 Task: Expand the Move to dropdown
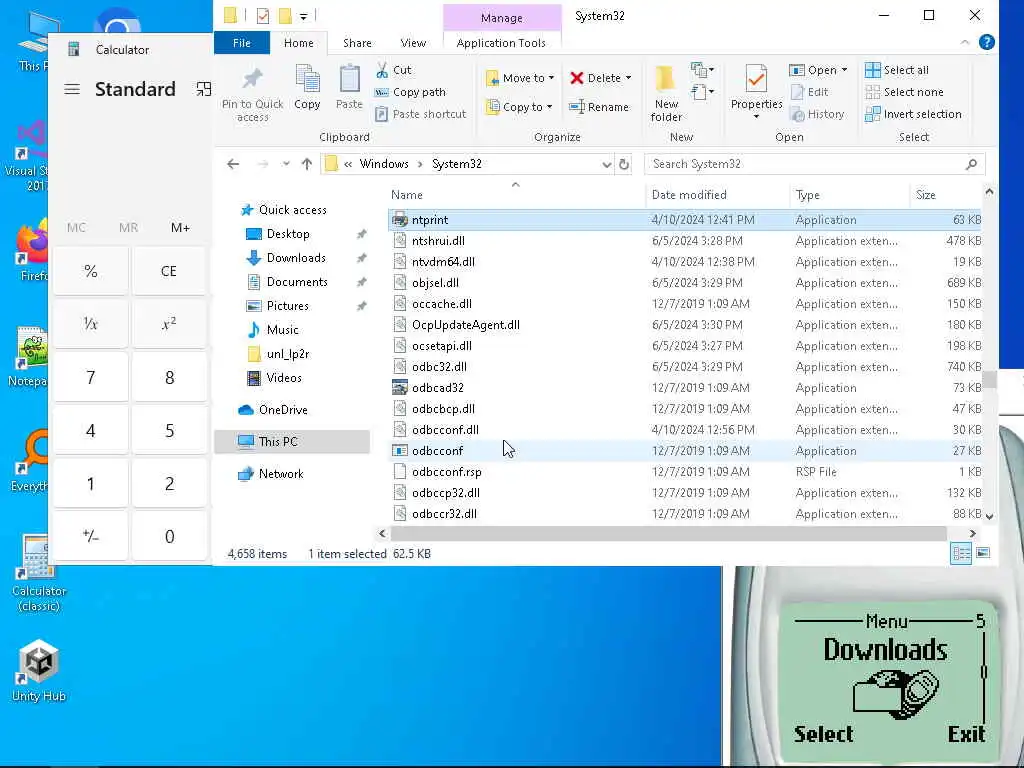[x=552, y=78]
